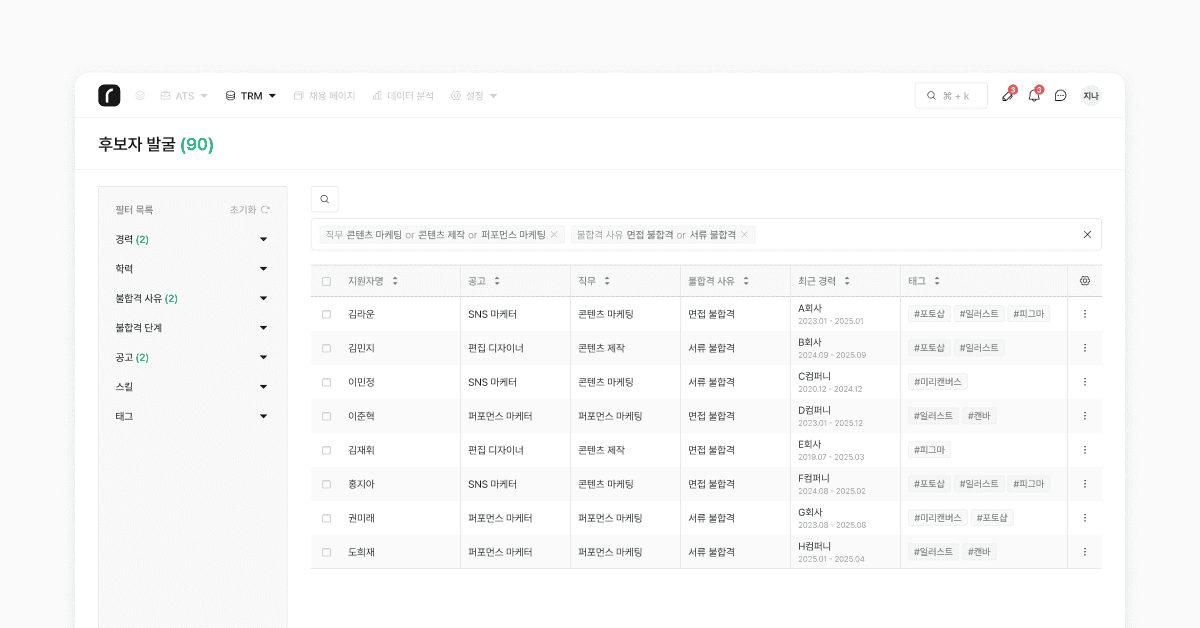
Task: Open the 데이터 분석 menu item
Action: (403, 96)
